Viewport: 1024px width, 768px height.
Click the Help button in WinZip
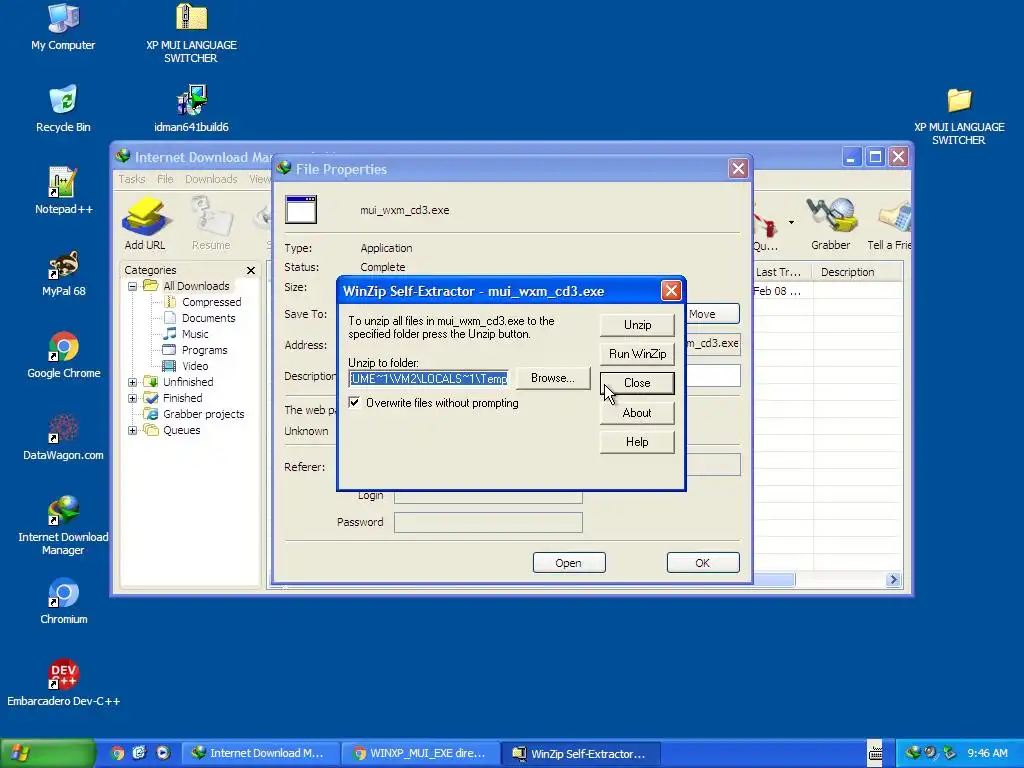tap(637, 442)
